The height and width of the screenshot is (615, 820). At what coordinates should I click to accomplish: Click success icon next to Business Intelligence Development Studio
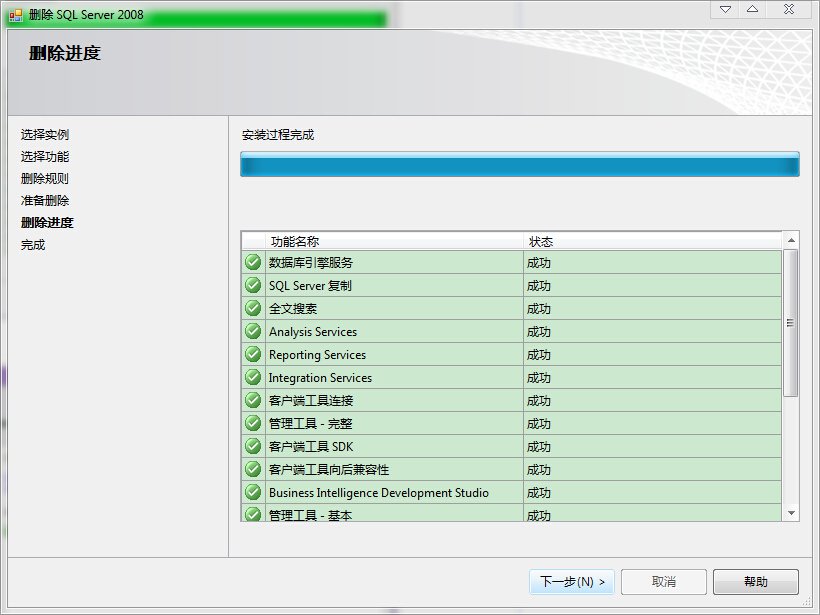click(253, 492)
